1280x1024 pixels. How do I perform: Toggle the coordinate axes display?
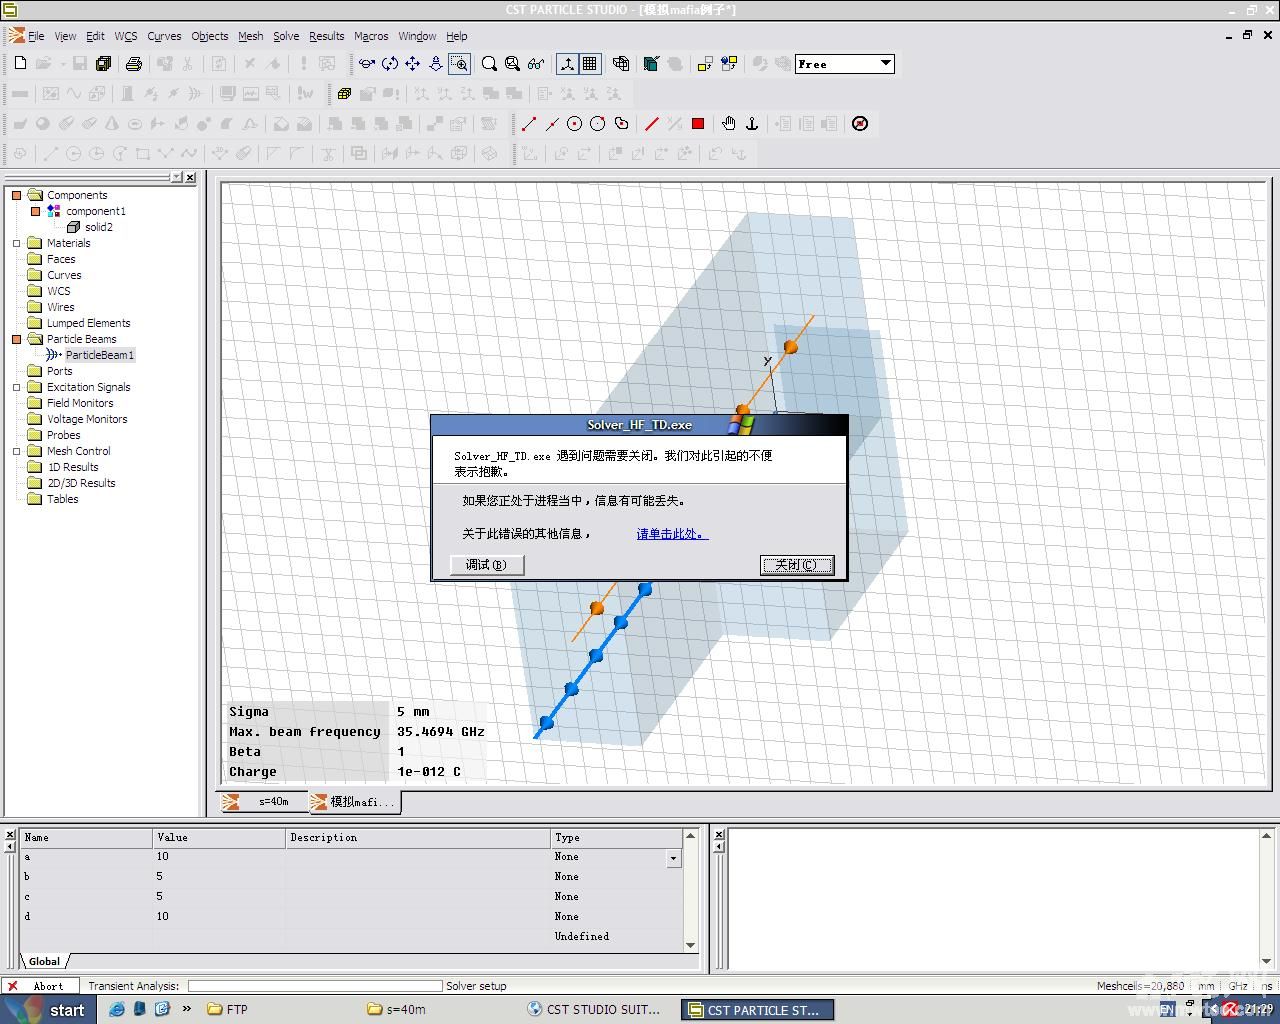(567, 63)
